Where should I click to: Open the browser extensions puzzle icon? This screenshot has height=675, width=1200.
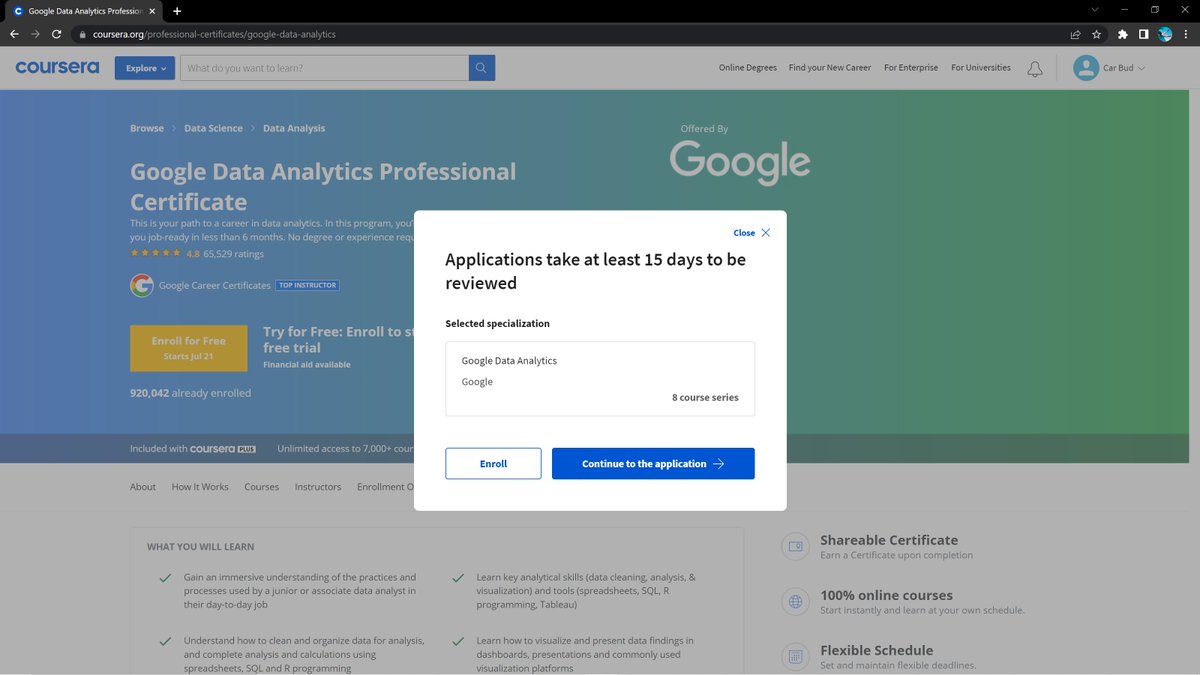(x=1121, y=33)
